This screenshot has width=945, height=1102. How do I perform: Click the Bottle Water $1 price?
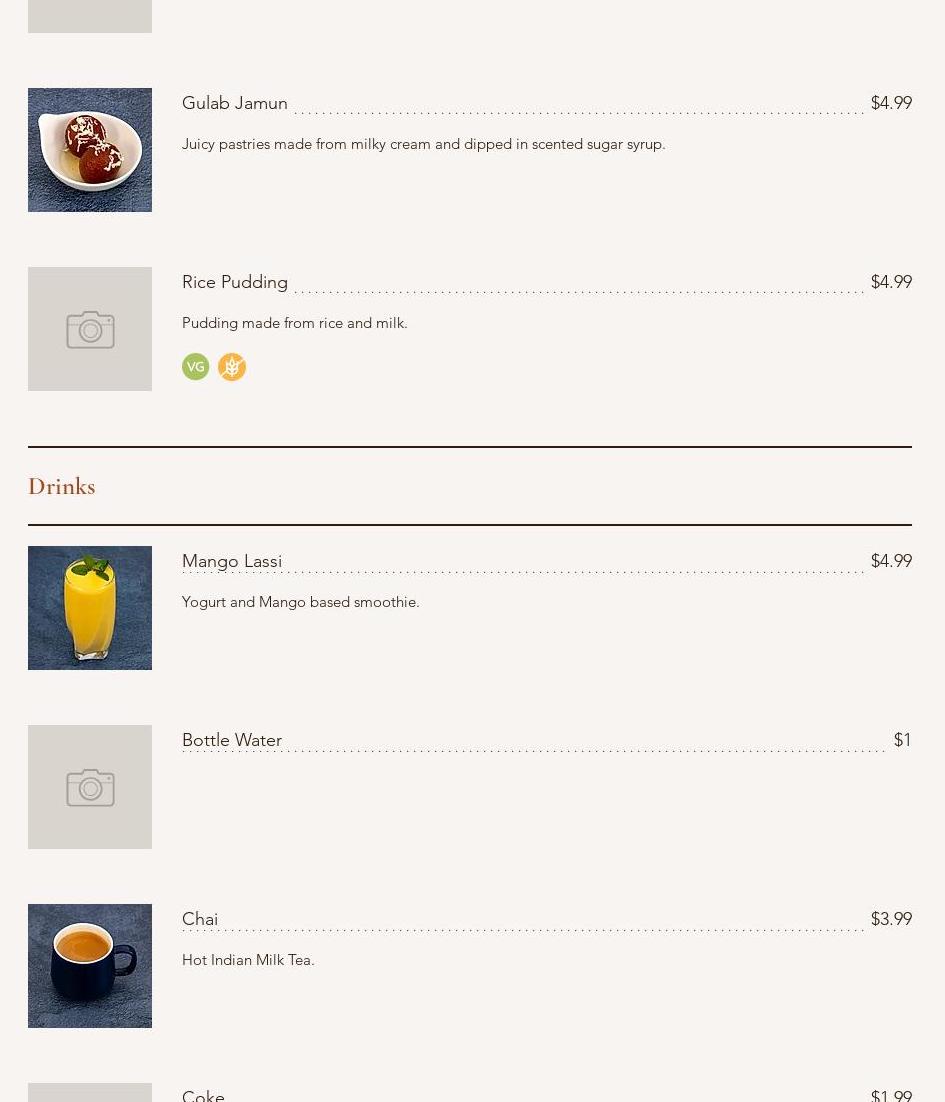click(902, 740)
